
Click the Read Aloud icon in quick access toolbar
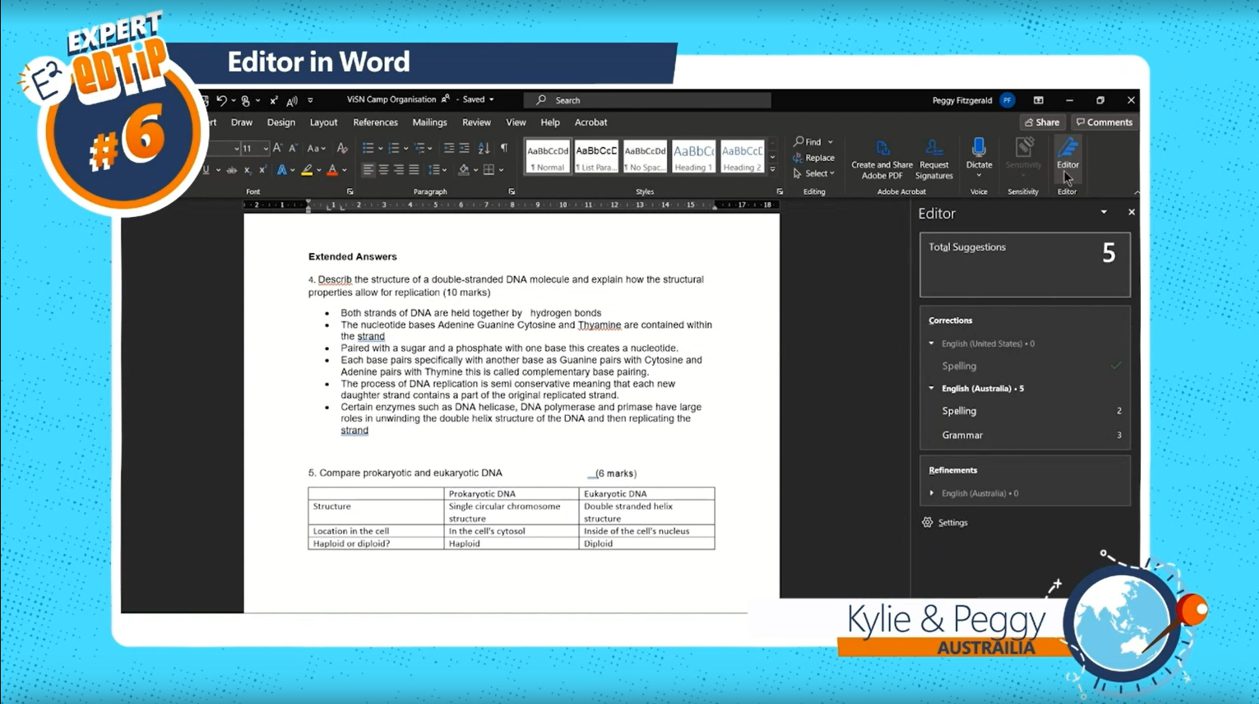click(x=292, y=100)
